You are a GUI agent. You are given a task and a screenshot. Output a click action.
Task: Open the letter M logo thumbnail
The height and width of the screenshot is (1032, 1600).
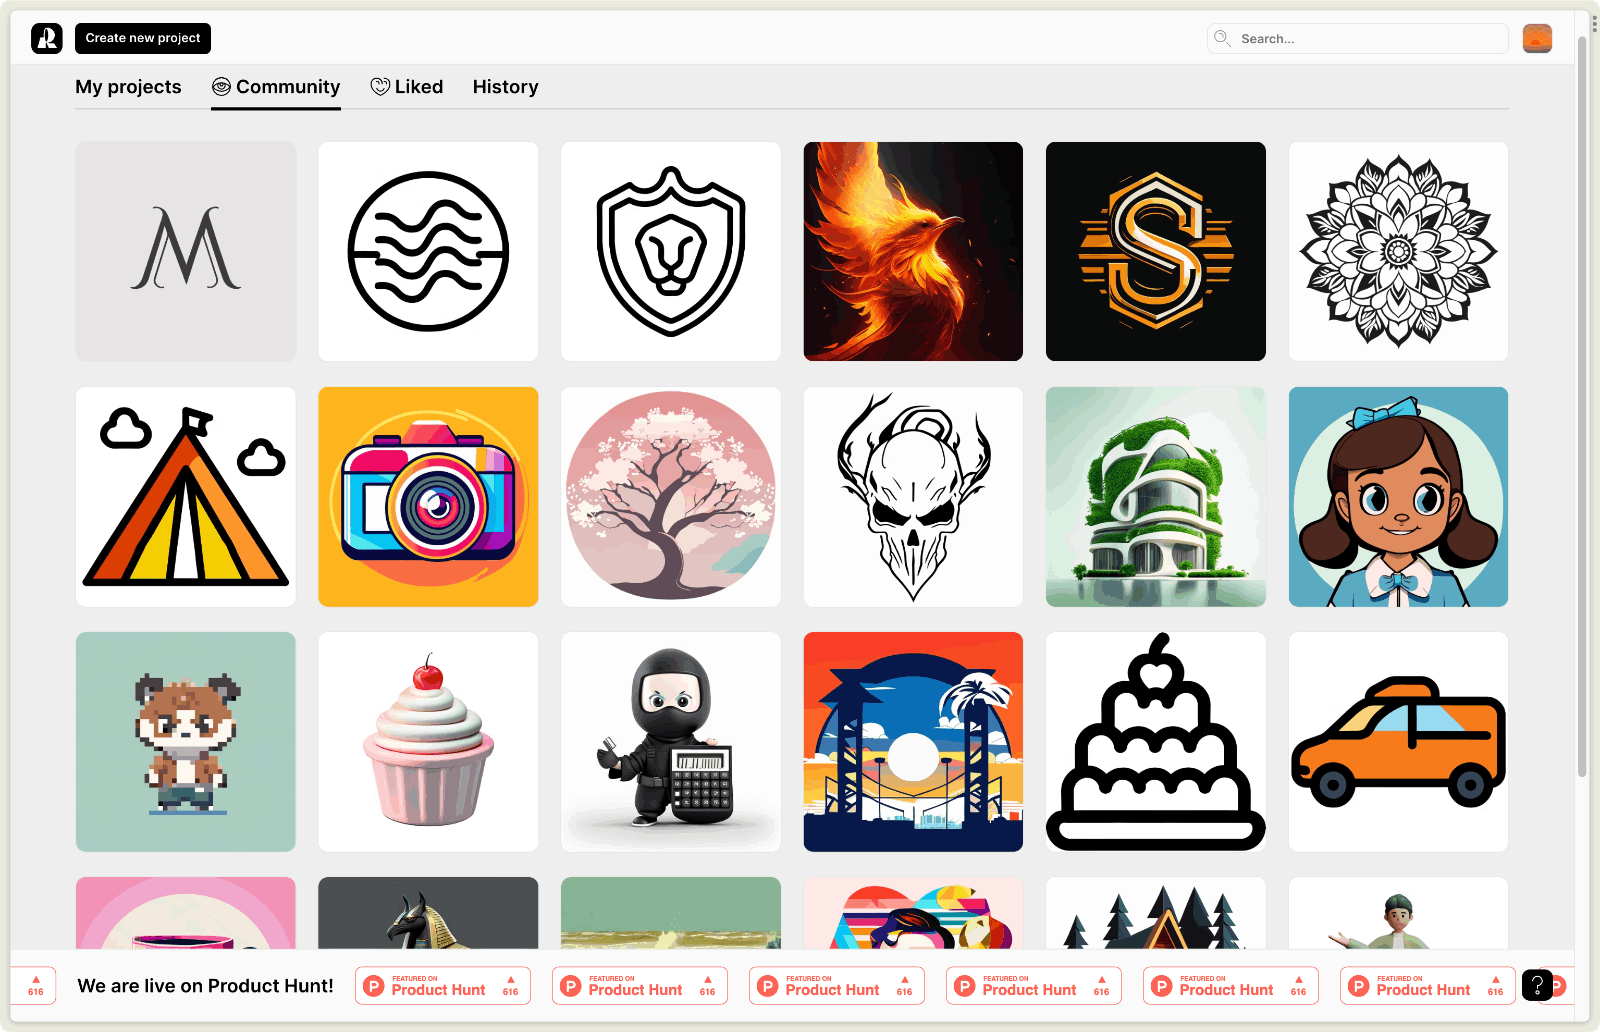click(186, 251)
